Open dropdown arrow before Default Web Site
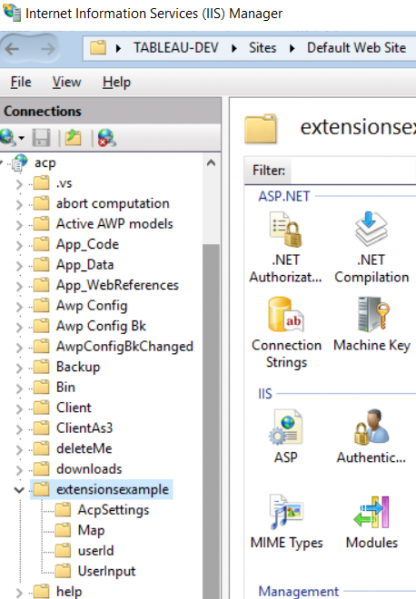The image size is (416, 599). click(x=292, y=48)
